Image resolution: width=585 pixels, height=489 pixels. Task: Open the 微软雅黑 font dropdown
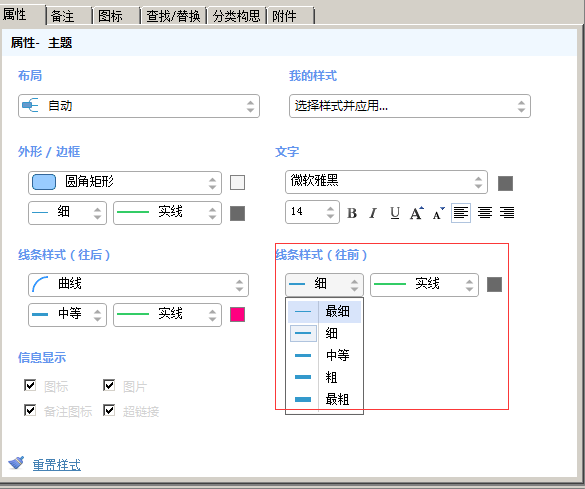[387, 182]
